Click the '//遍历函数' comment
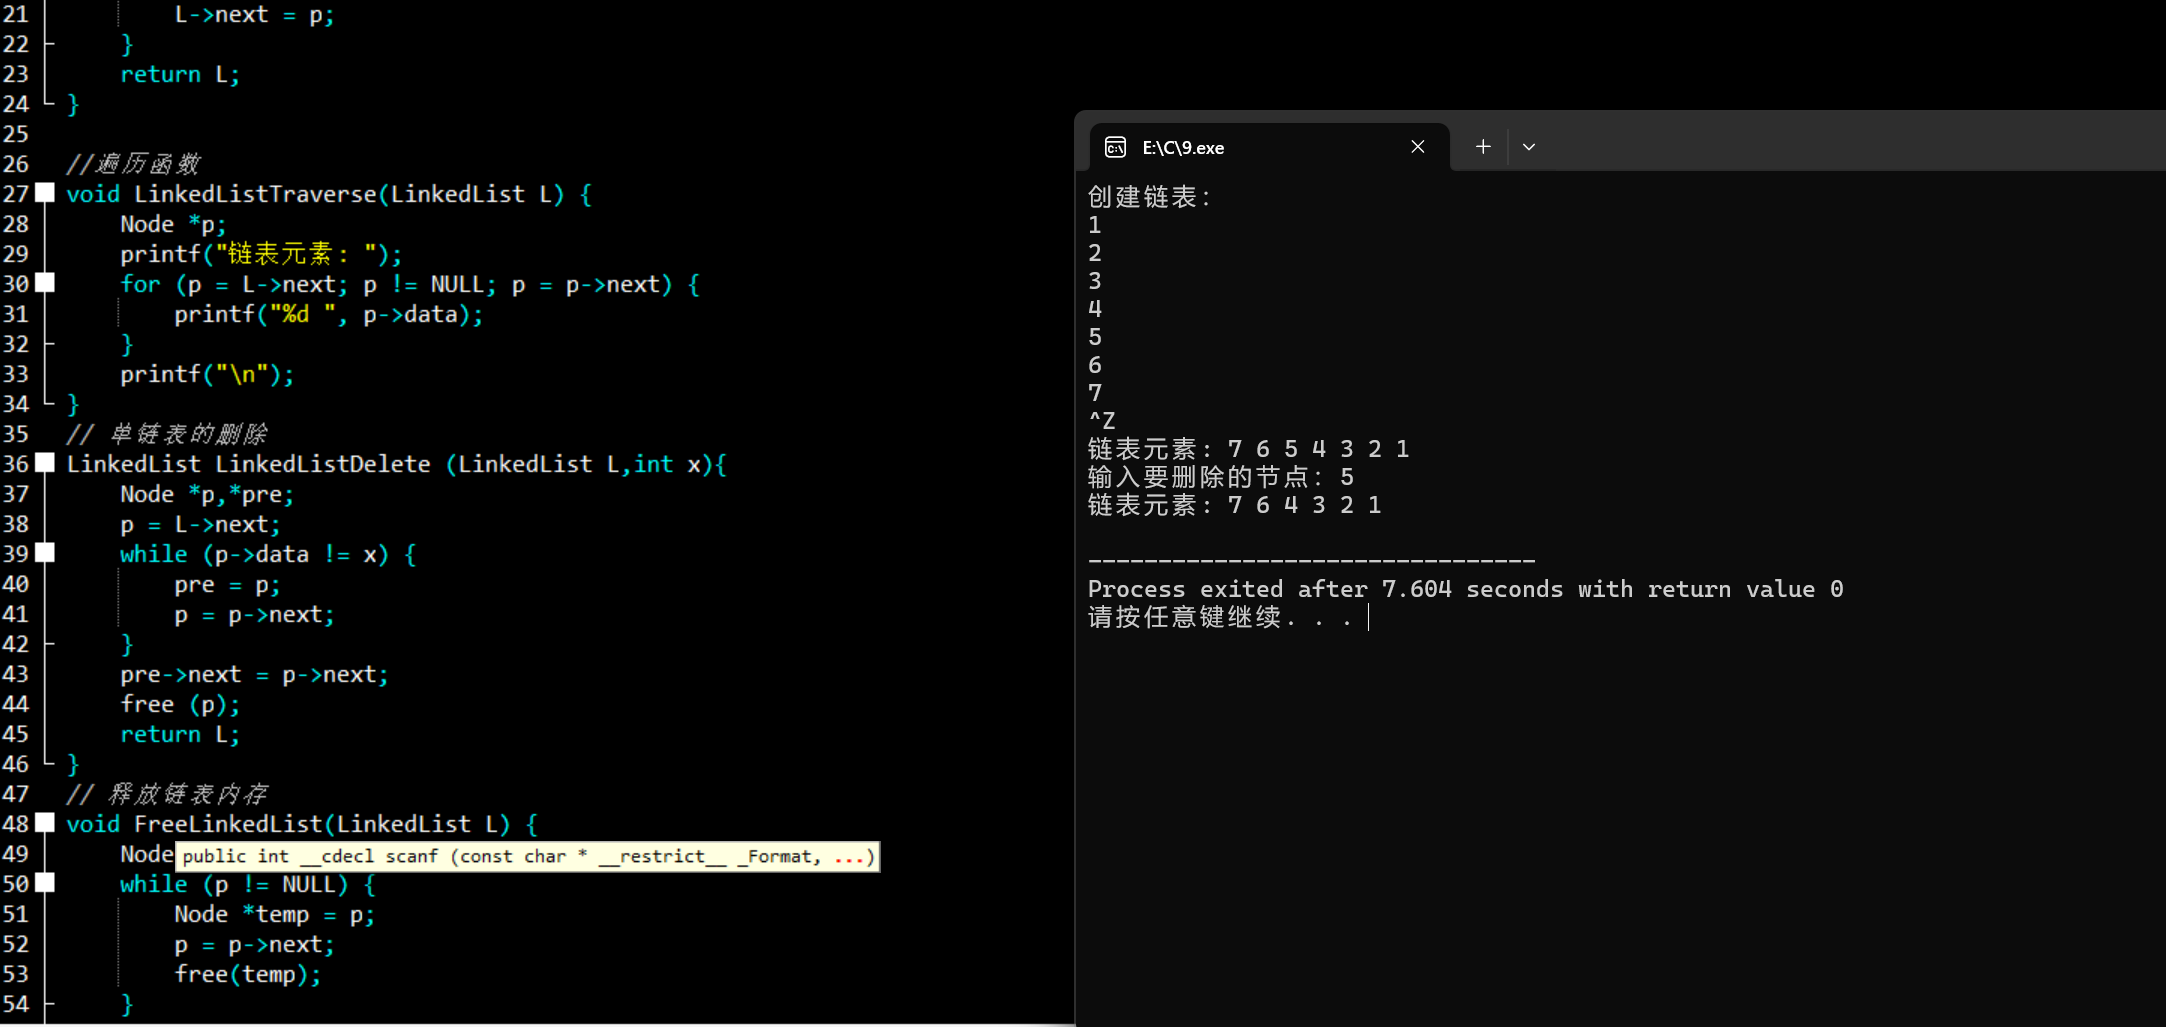Viewport: 2166px width, 1027px height. tap(133, 164)
